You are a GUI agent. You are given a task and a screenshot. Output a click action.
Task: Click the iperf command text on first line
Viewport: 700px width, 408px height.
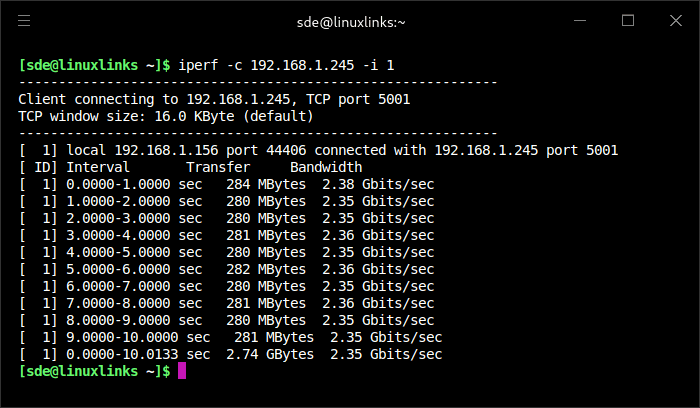tap(286, 65)
